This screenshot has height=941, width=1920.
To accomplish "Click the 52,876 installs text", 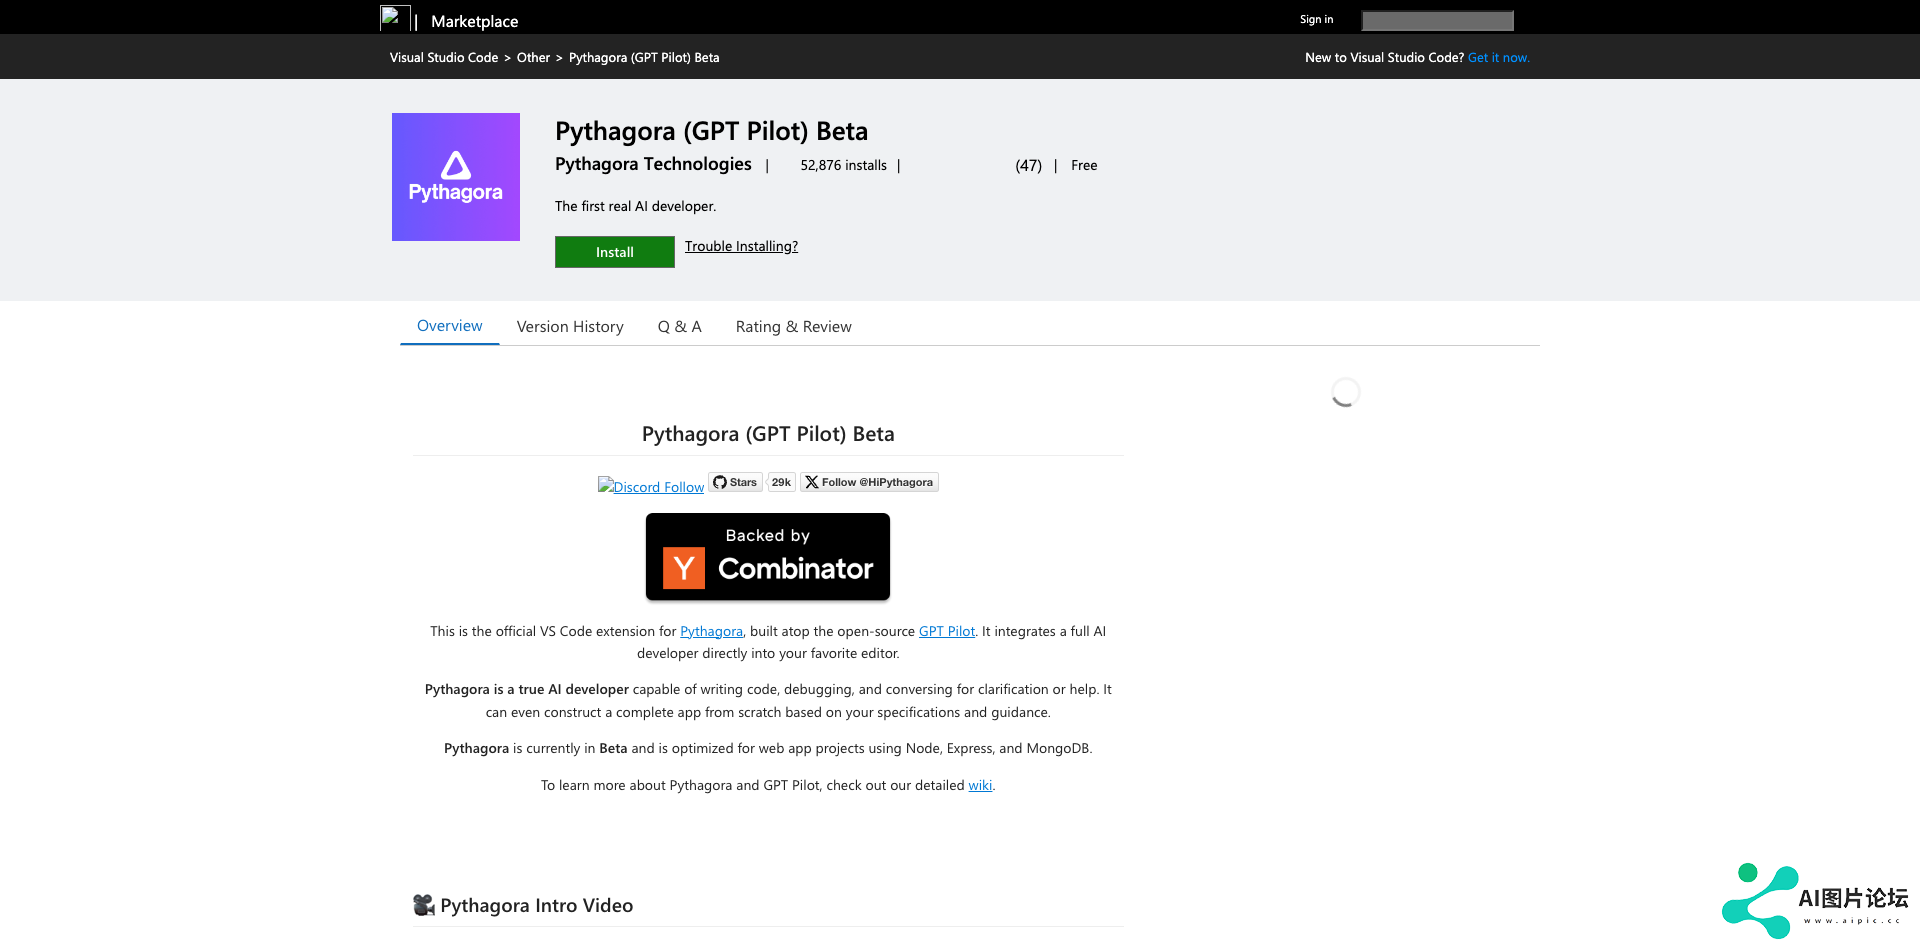I will click(843, 166).
